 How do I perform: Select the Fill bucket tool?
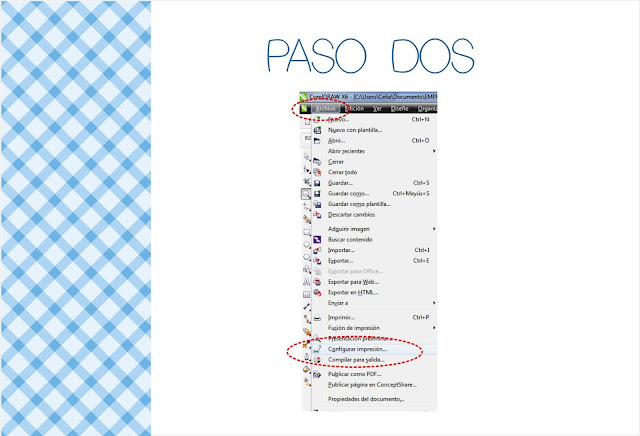306,369
